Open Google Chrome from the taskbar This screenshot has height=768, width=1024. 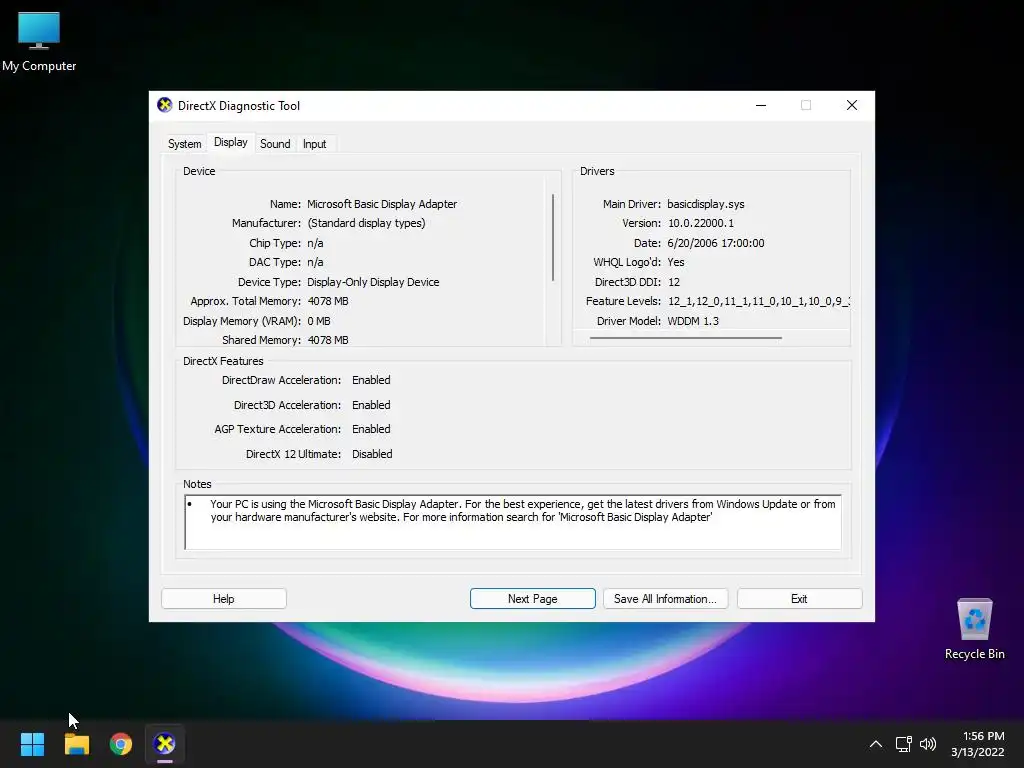pyautogui.click(x=121, y=744)
